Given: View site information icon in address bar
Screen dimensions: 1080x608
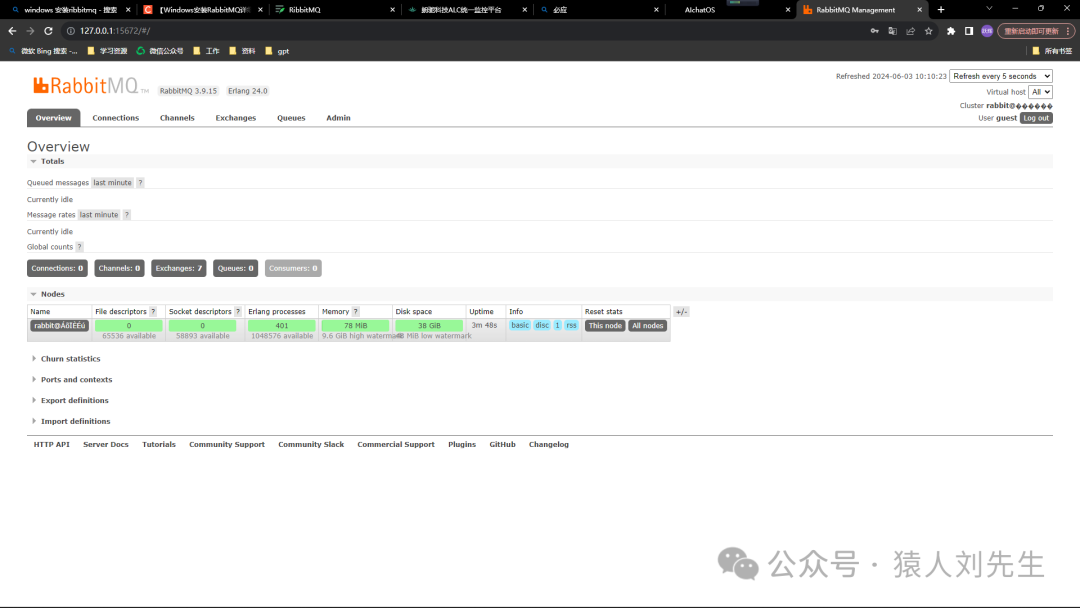Looking at the screenshot, I should tap(70, 31).
